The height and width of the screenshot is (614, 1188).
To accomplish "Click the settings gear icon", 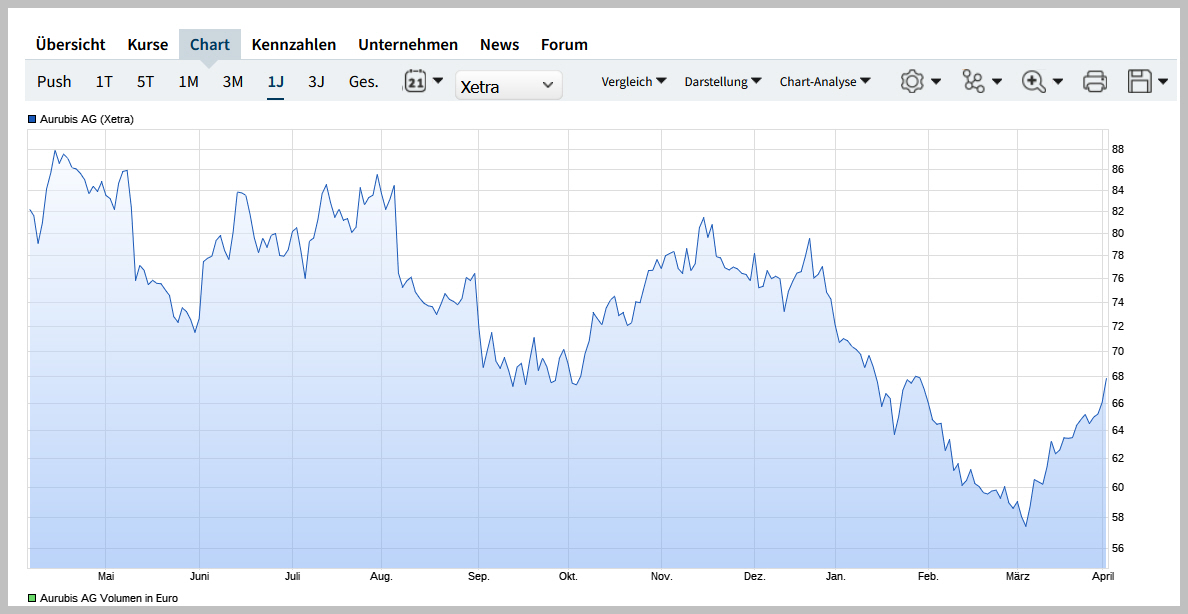I will (x=911, y=81).
